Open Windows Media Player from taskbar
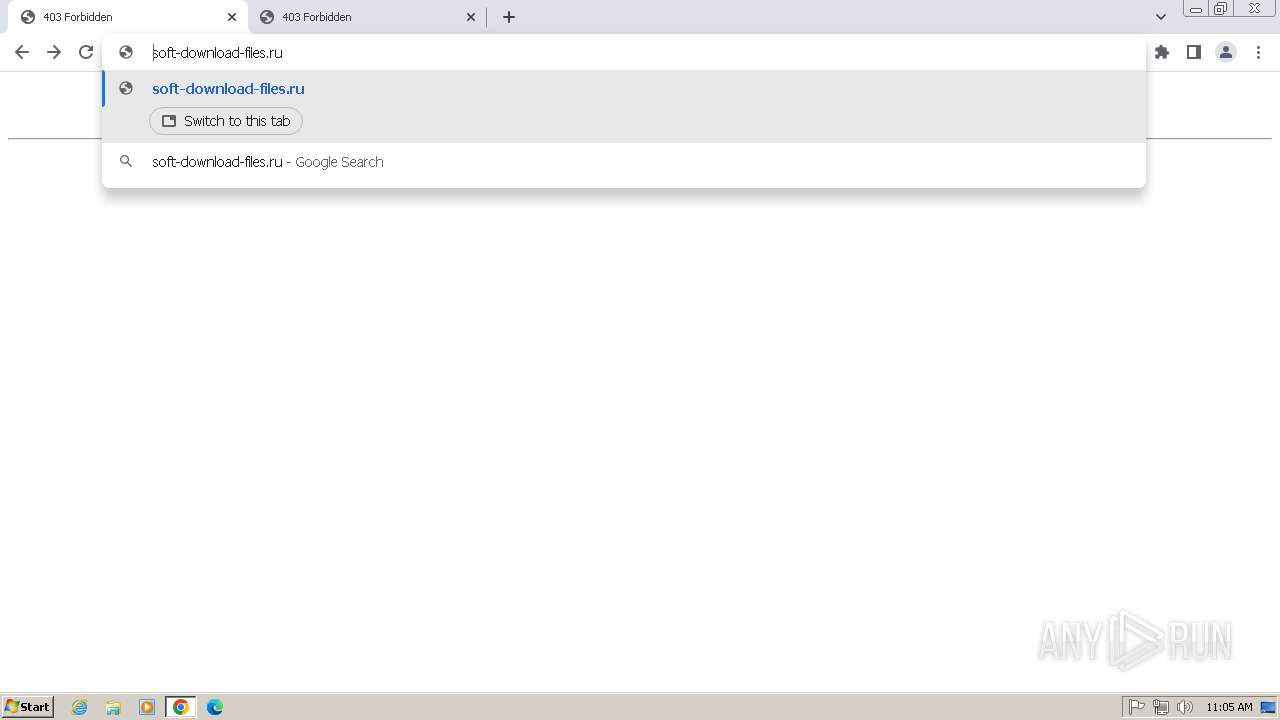Viewport: 1280px width, 720px height. tap(147, 707)
